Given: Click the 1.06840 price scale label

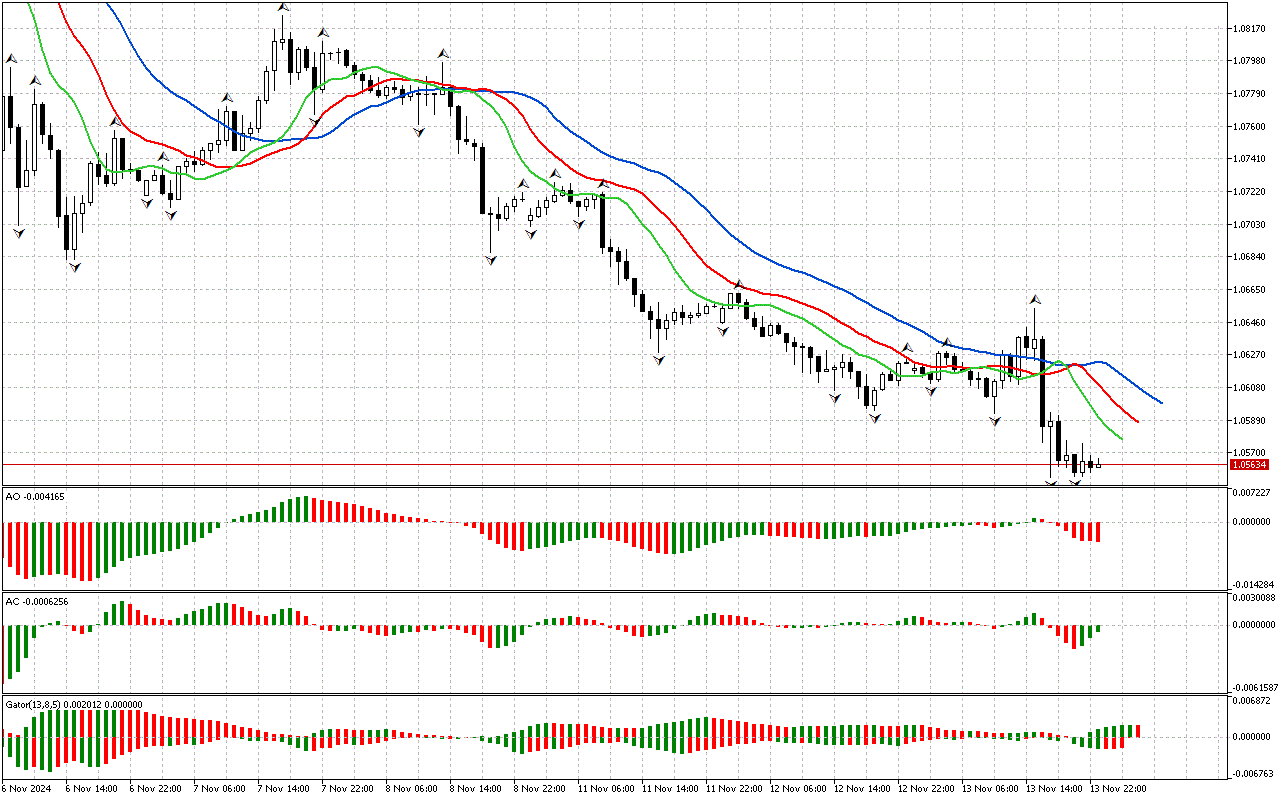Looking at the screenshot, I should [1250, 258].
